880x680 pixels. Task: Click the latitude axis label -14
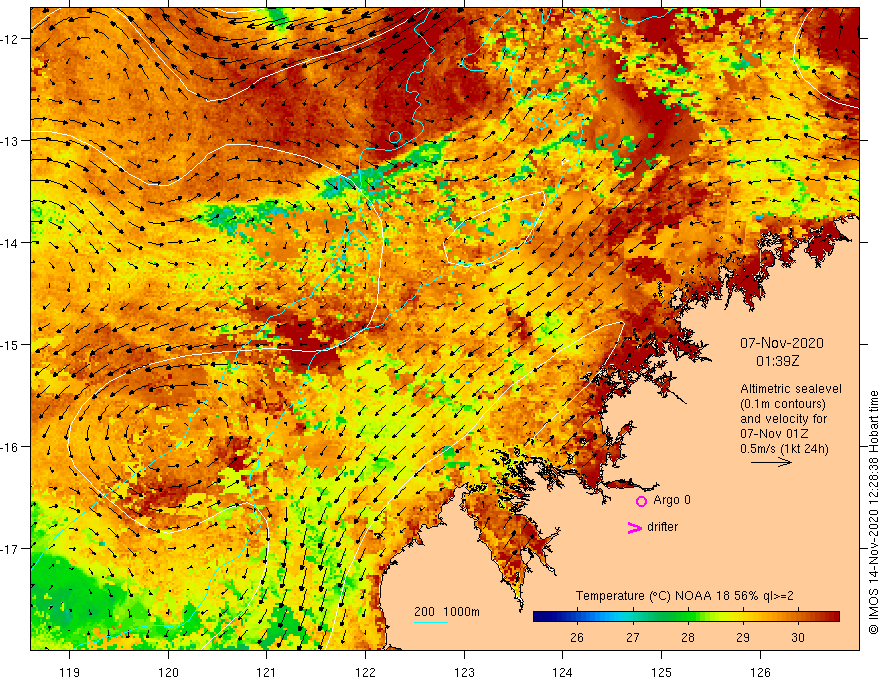tap(11, 243)
